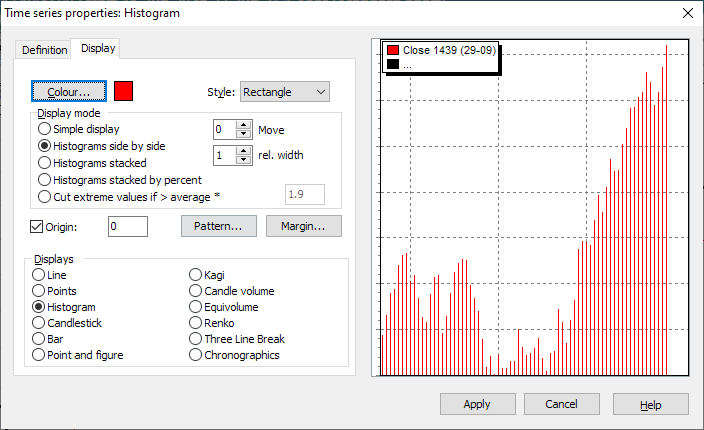Click the Apply button
This screenshot has width=704, height=430.
pyautogui.click(x=477, y=404)
